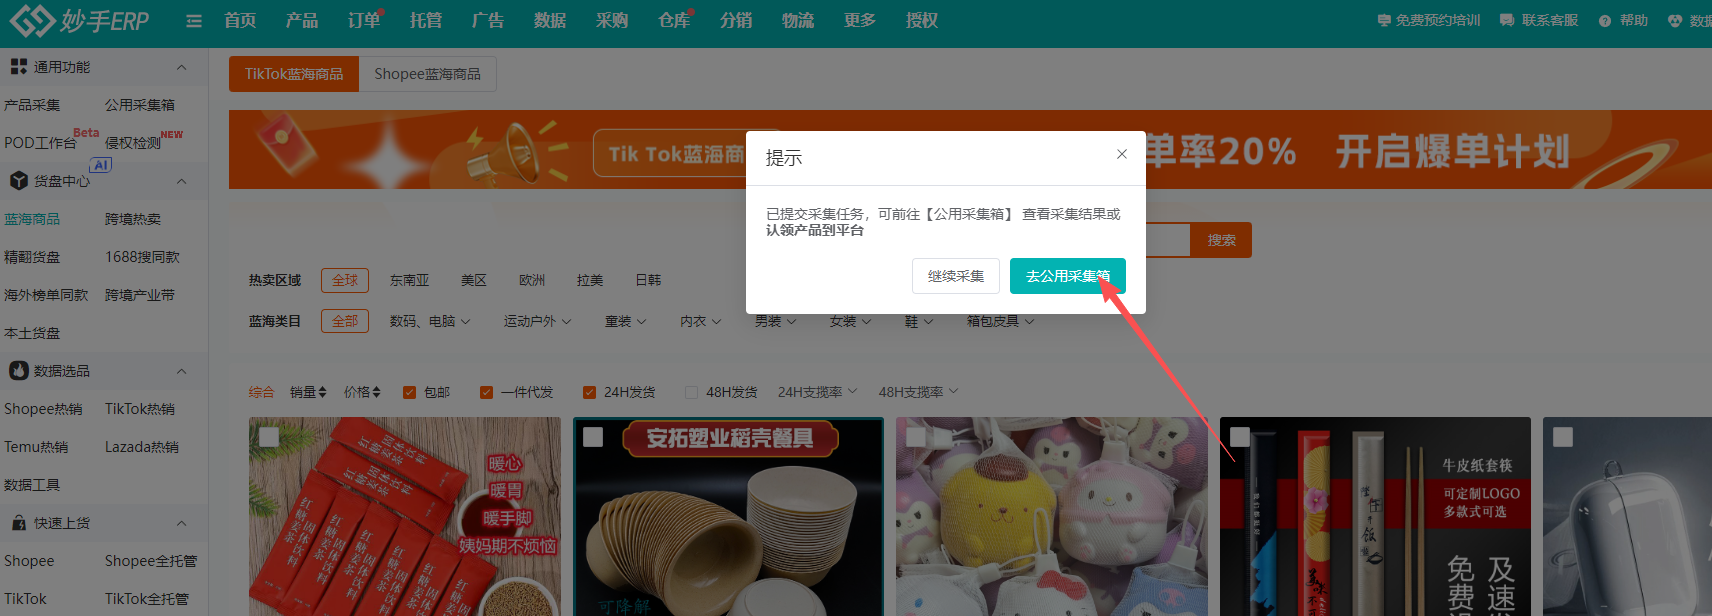Select the chopsticks product checkbox
Screen dimensions: 1712x616
1240,437
